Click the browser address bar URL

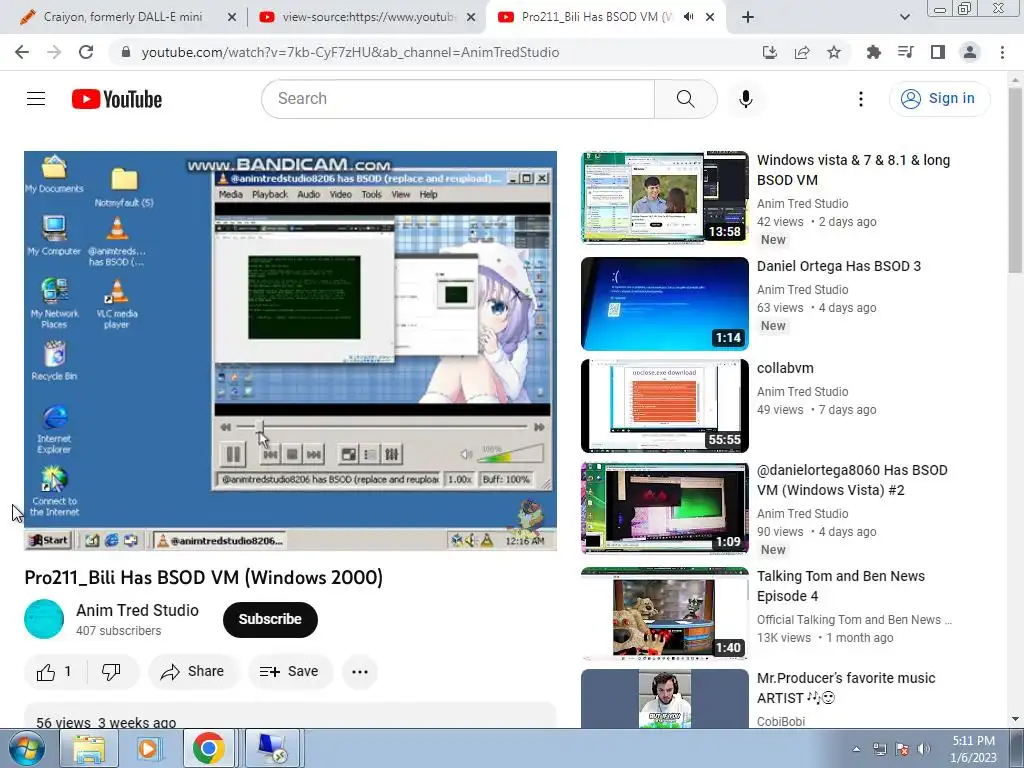tap(350, 52)
